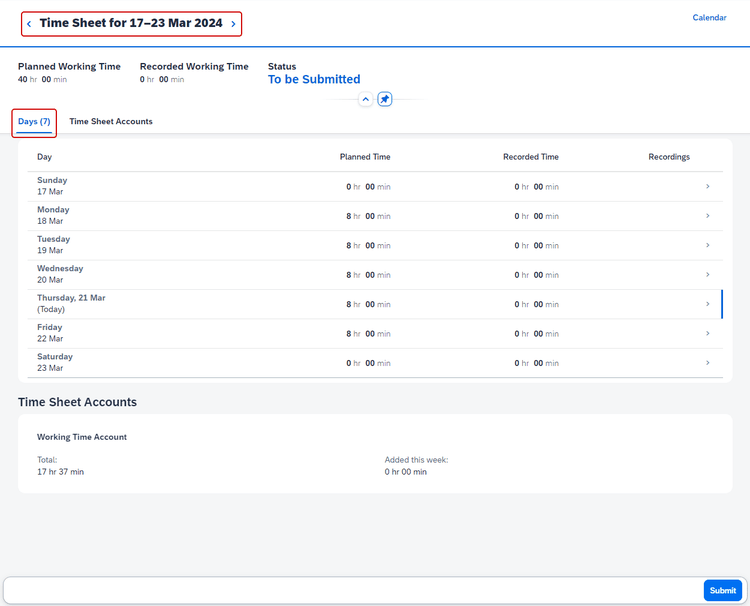This screenshot has width=750, height=606.
Task: Click the Working Time Account heading
Action: tap(82, 437)
